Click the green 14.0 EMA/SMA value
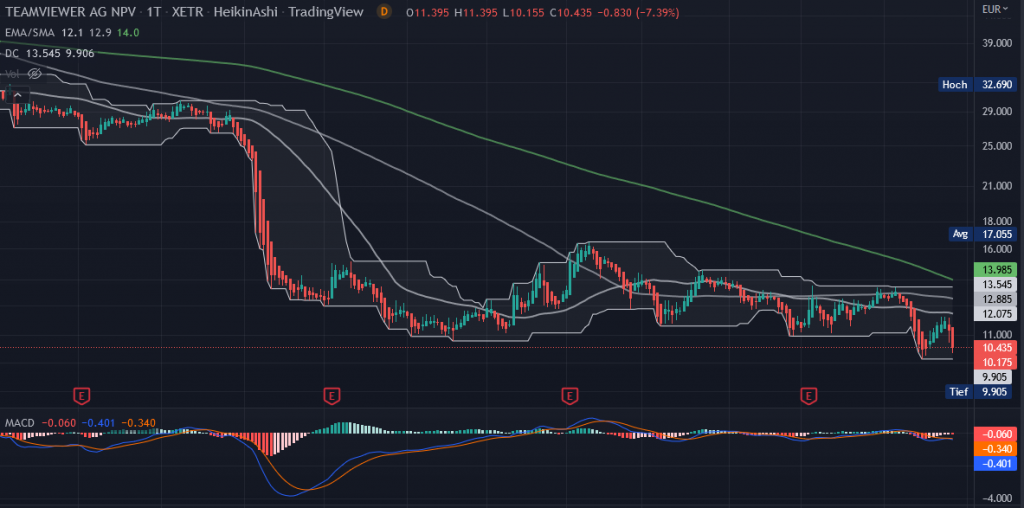The image size is (1024, 508). [x=128, y=33]
